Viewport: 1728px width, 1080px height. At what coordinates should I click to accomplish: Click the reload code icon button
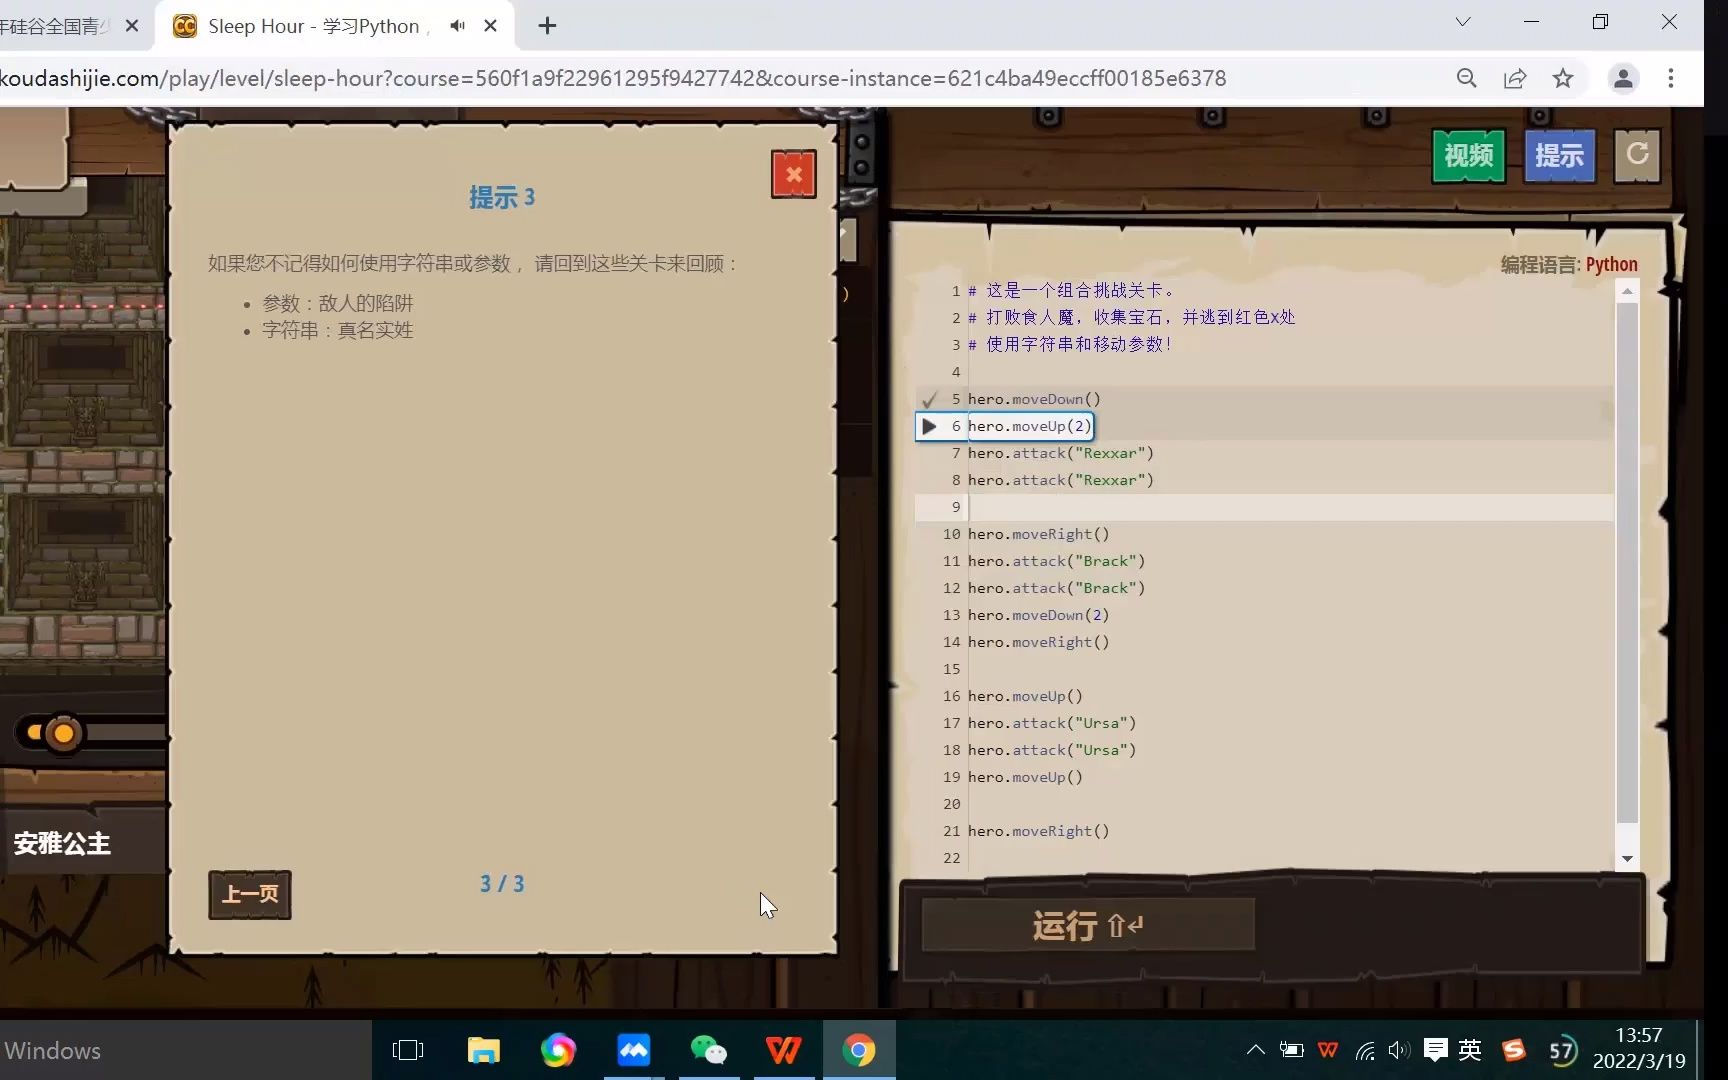[x=1637, y=155]
